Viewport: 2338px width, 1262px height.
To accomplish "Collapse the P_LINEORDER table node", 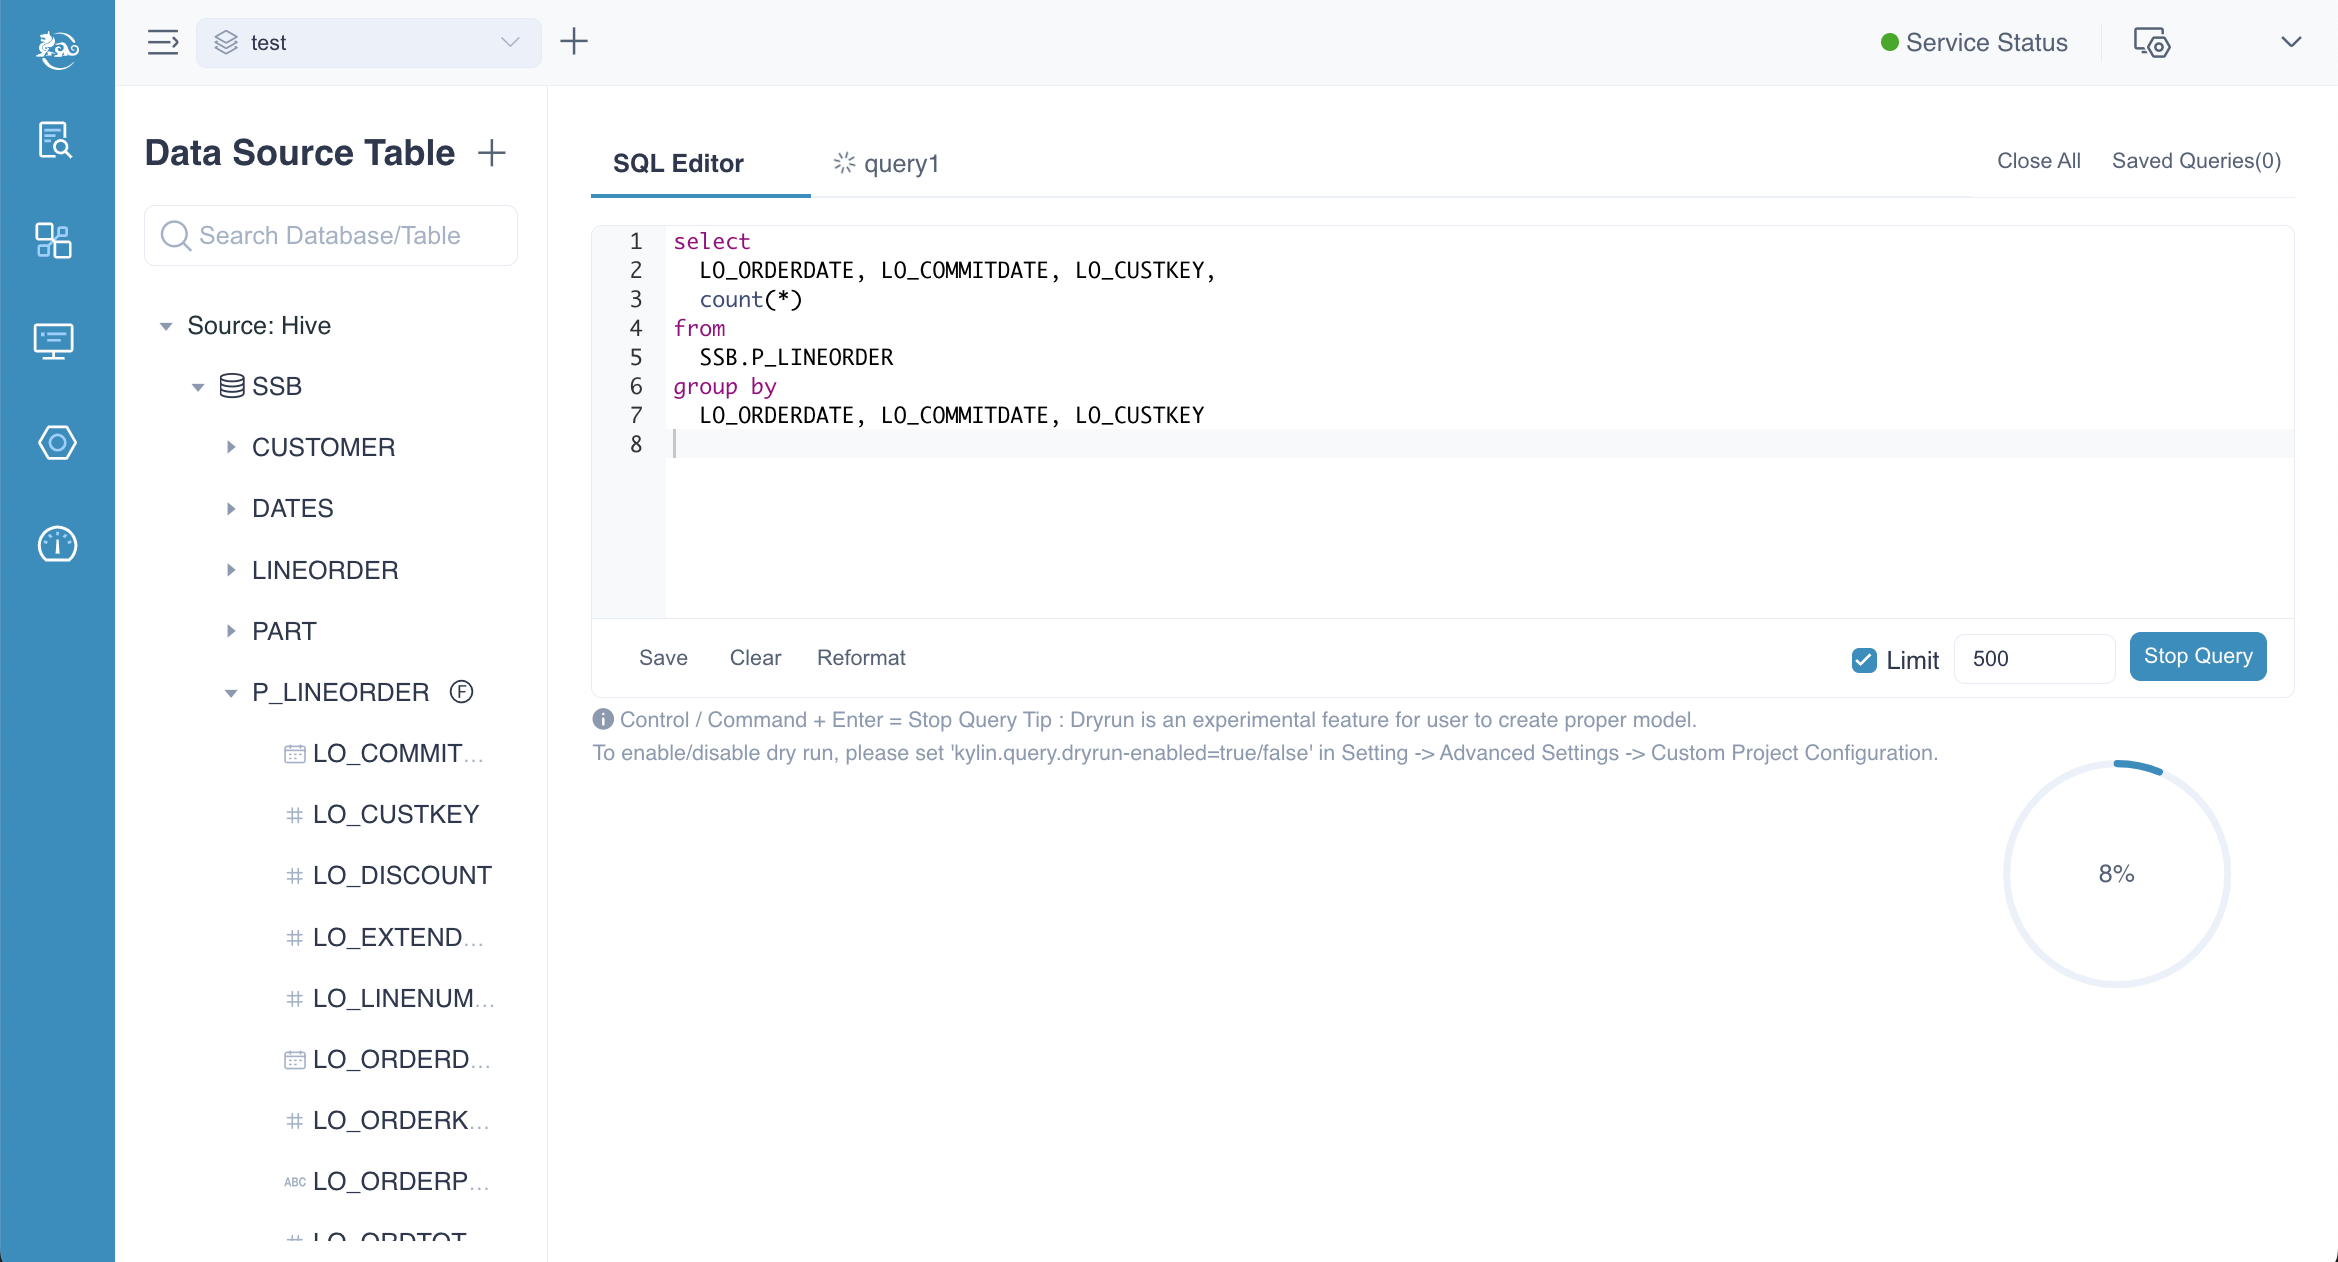I will tap(231, 693).
